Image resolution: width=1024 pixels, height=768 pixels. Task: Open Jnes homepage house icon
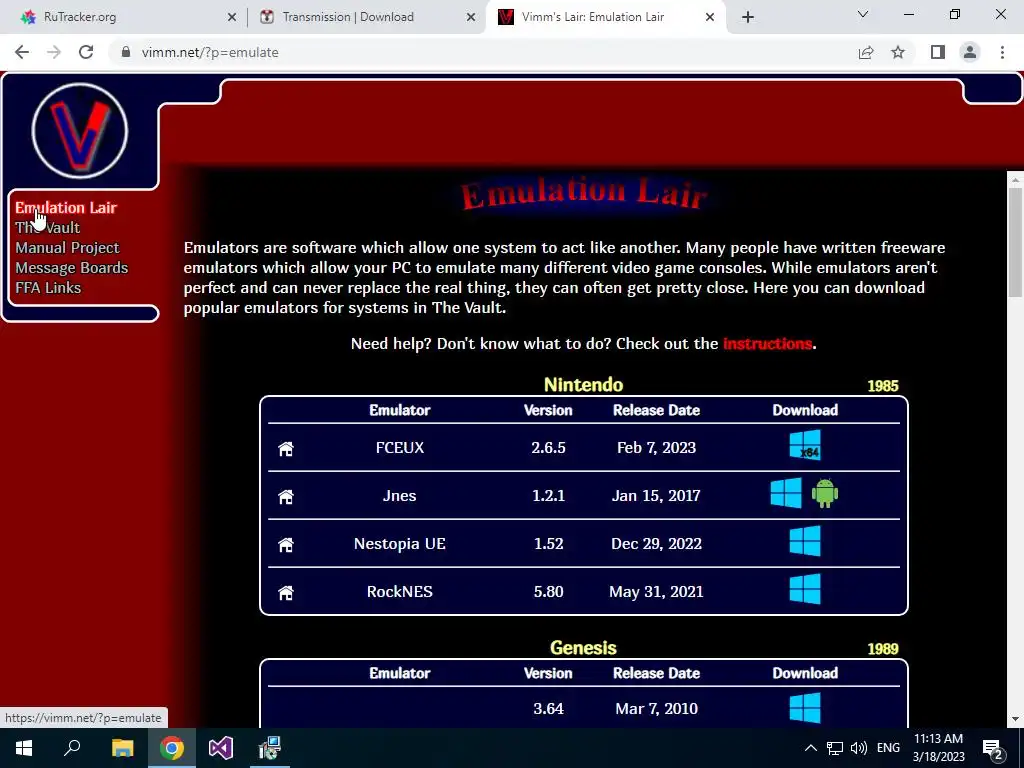pos(286,496)
